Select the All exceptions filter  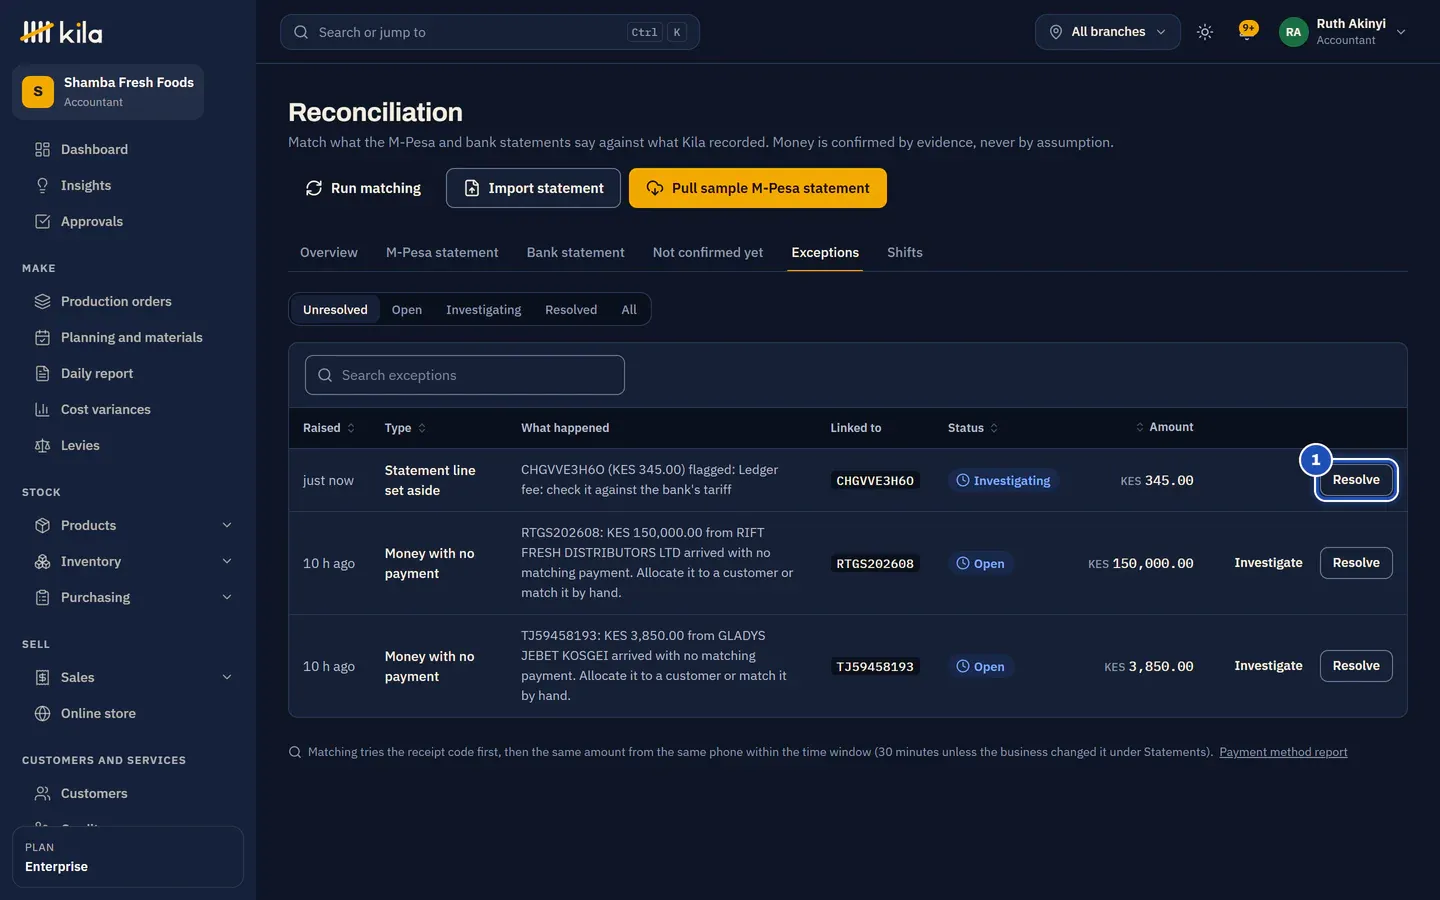click(x=629, y=310)
